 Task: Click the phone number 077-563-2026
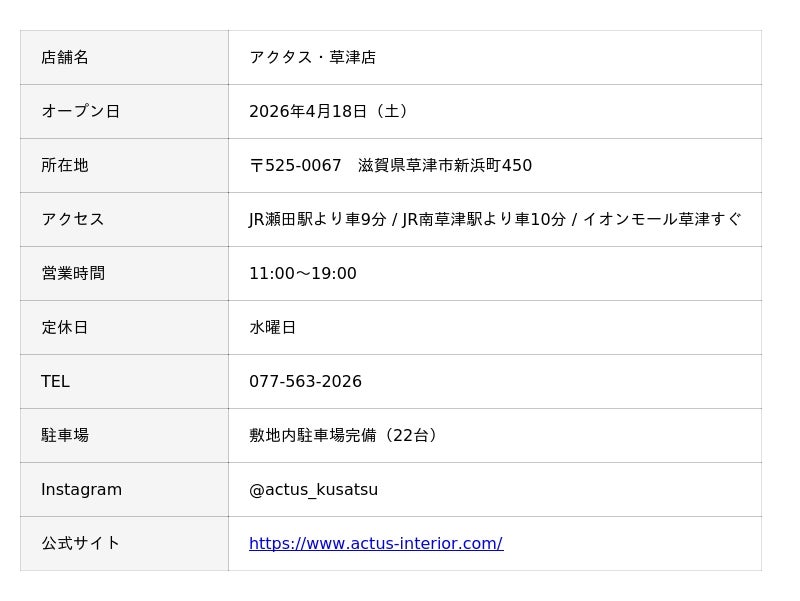coord(305,382)
